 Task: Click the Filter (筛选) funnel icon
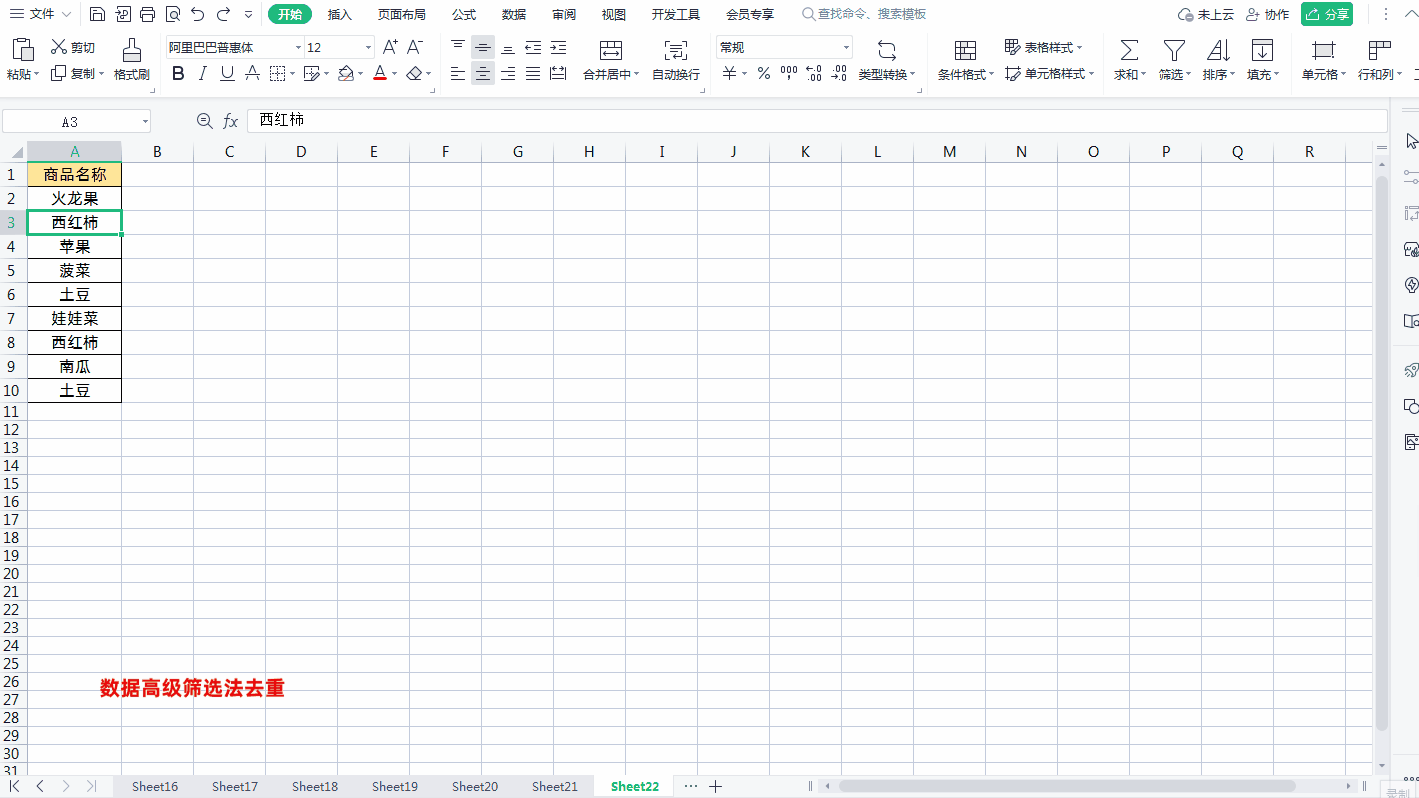(x=1173, y=51)
